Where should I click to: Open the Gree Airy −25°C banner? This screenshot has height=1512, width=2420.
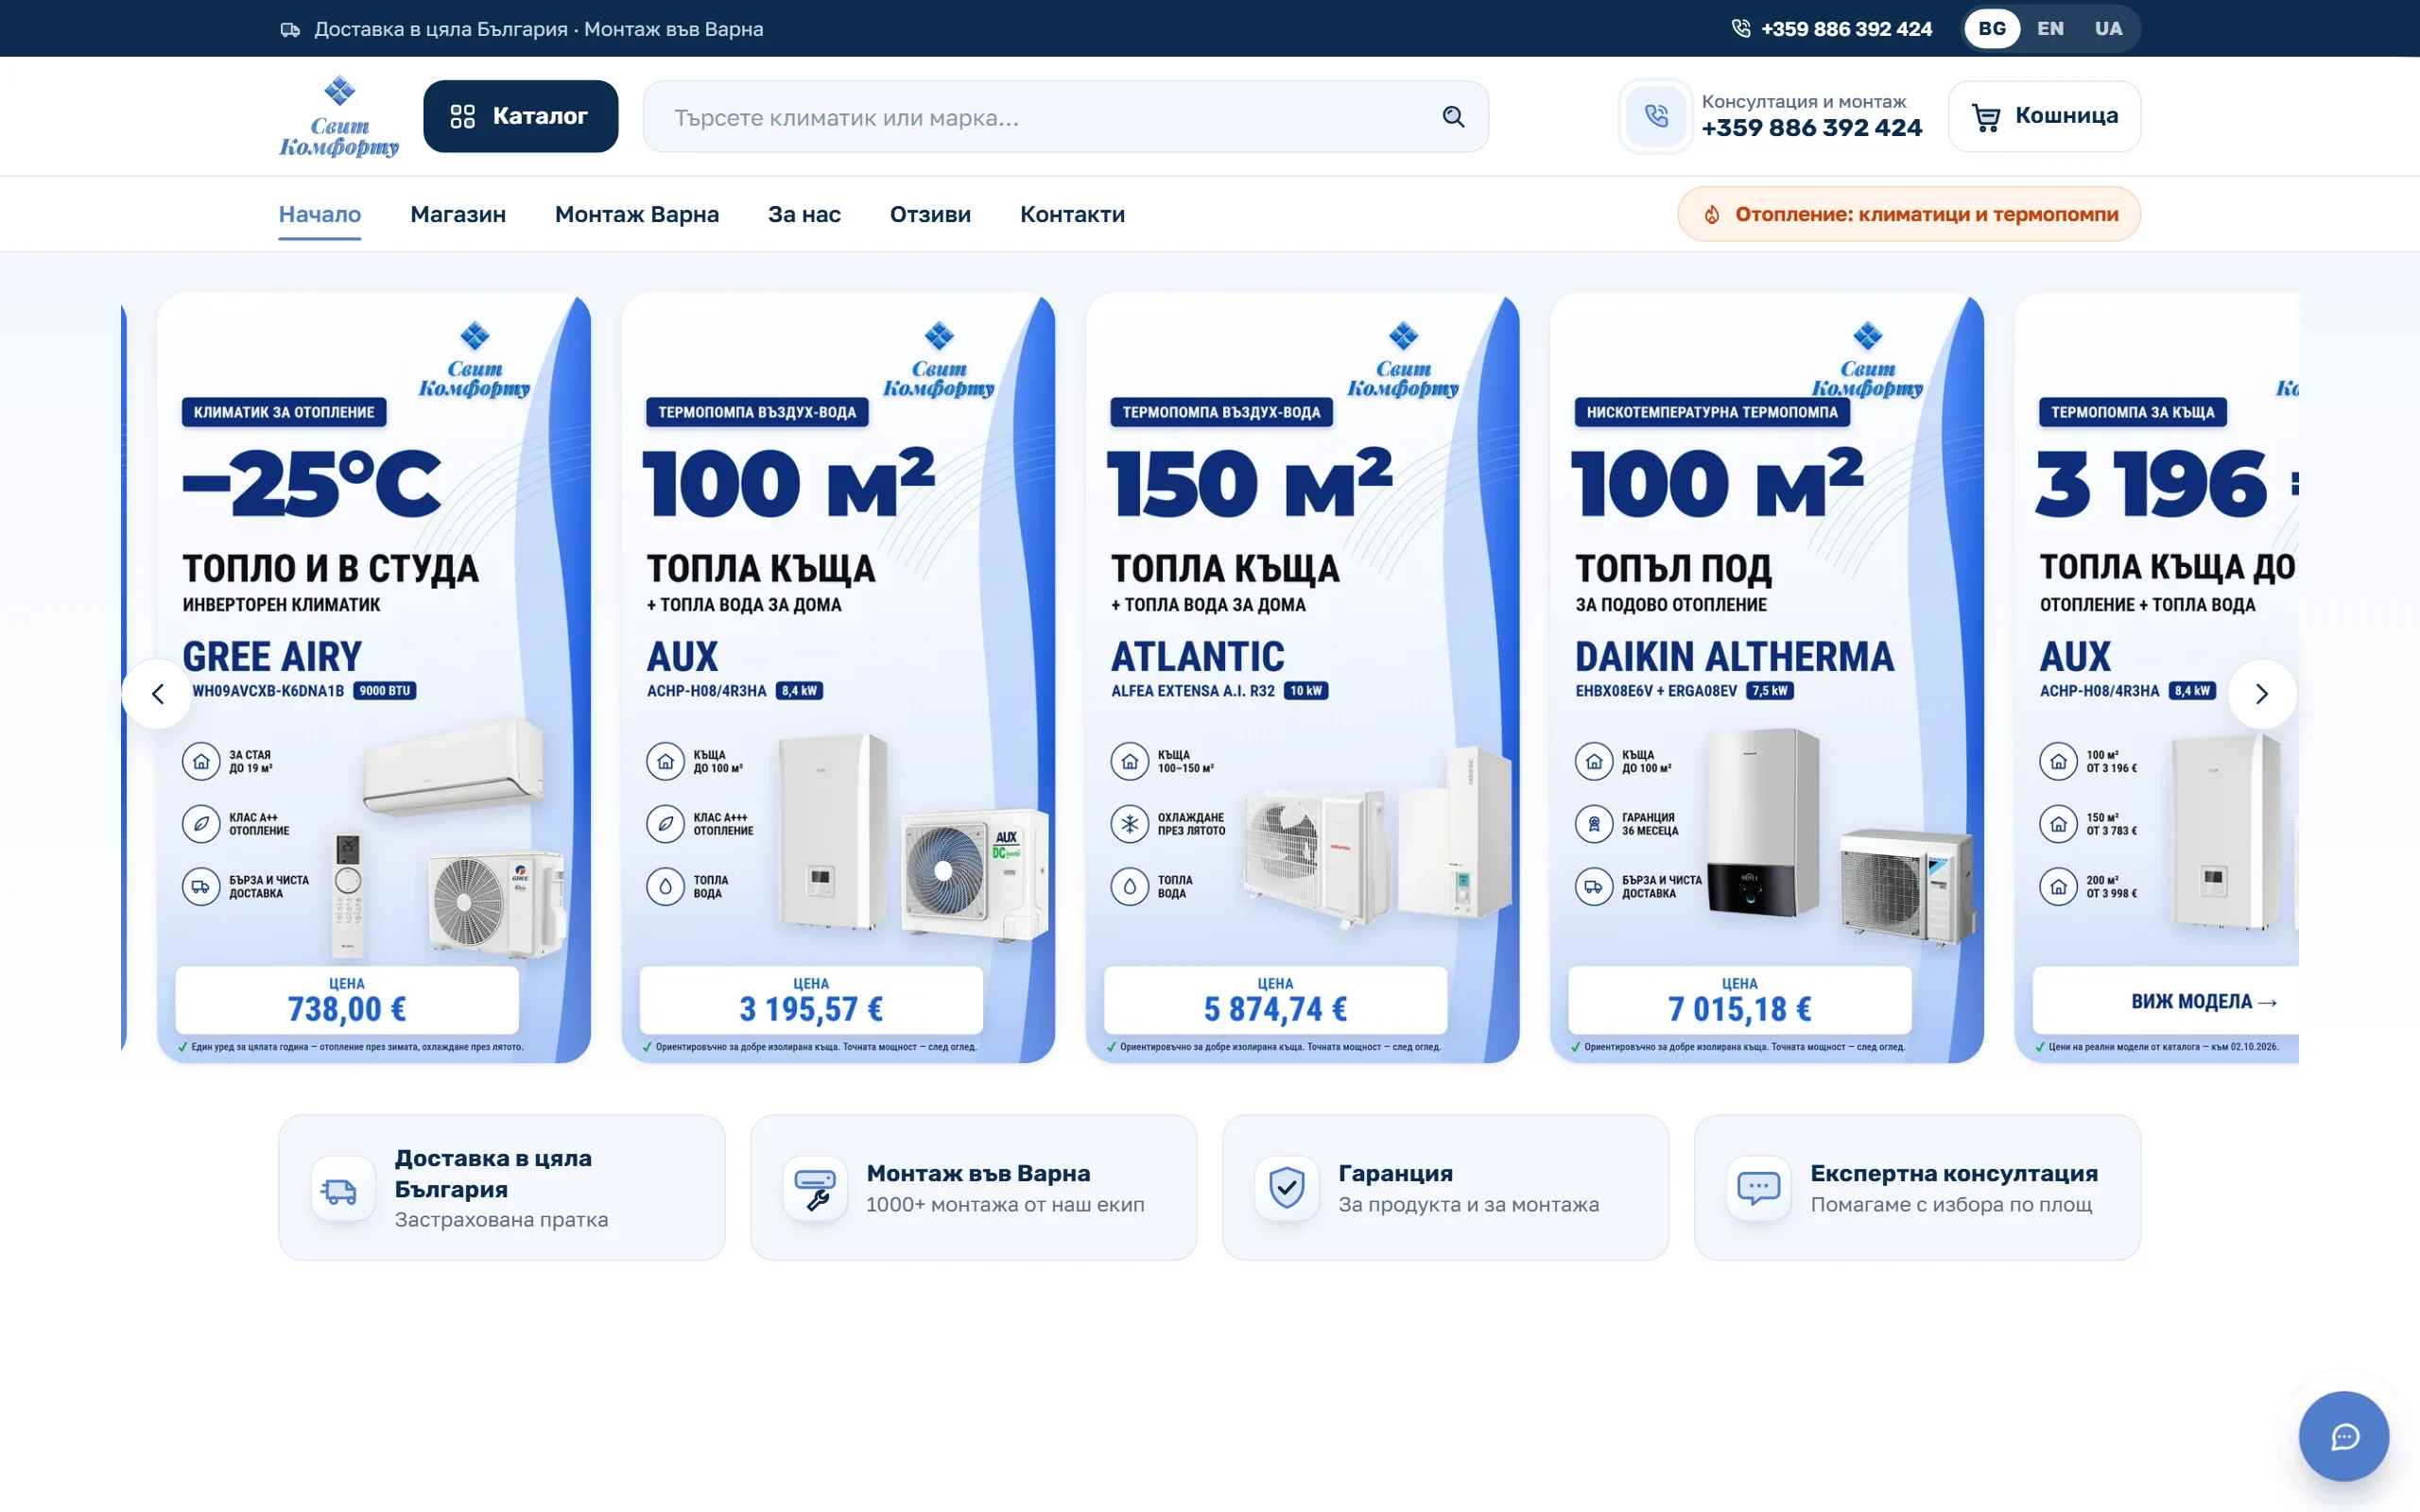[x=374, y=677]
